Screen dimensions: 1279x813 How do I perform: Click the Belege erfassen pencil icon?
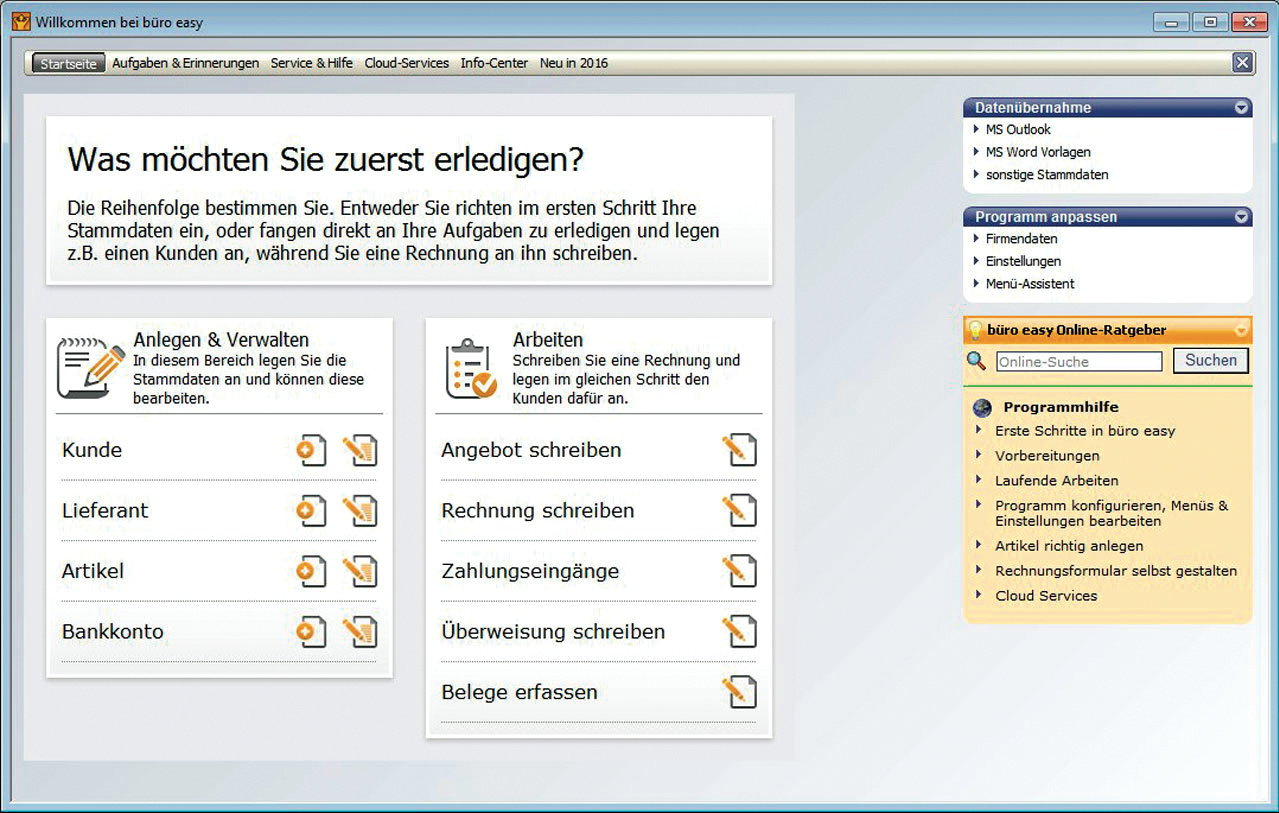click(739, 692)
